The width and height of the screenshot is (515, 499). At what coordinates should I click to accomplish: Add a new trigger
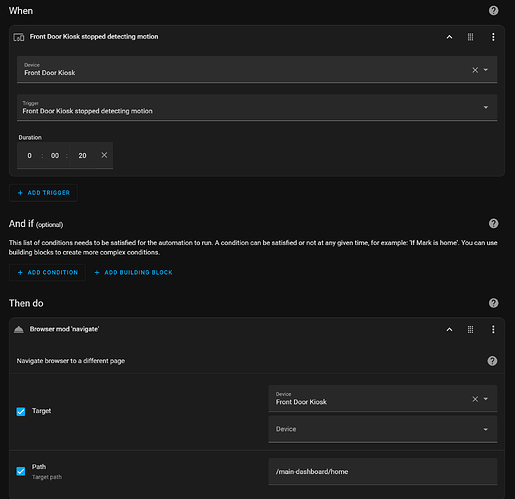pos(43,193)
